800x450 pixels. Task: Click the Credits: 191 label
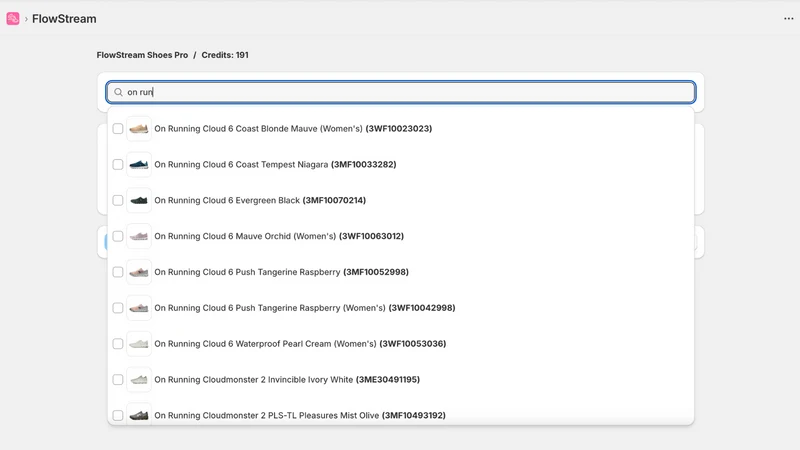pyautogui.click(x=225, y=55)
